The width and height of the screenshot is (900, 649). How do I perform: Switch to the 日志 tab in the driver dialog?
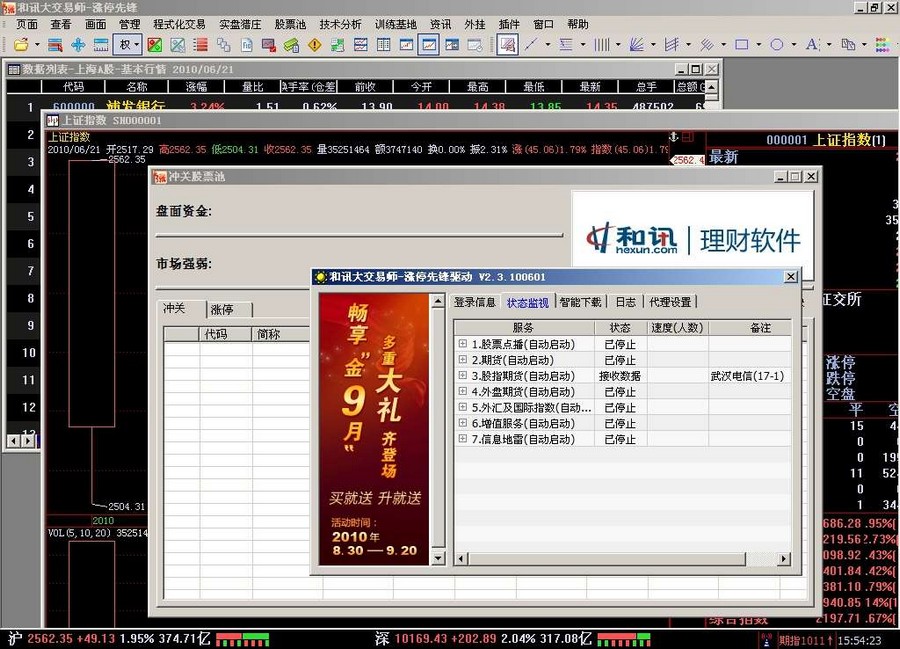pos(626,300)
